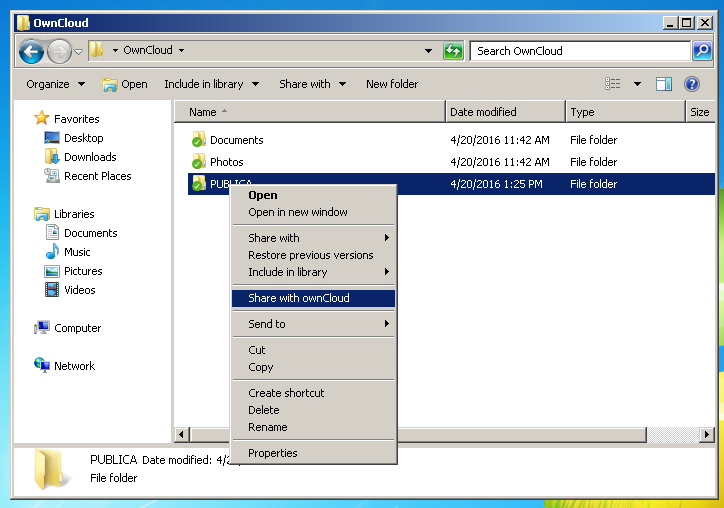Click the Libraries icon in navigation pane
This screenshot has height=508, width=724.
pos(42,214)
